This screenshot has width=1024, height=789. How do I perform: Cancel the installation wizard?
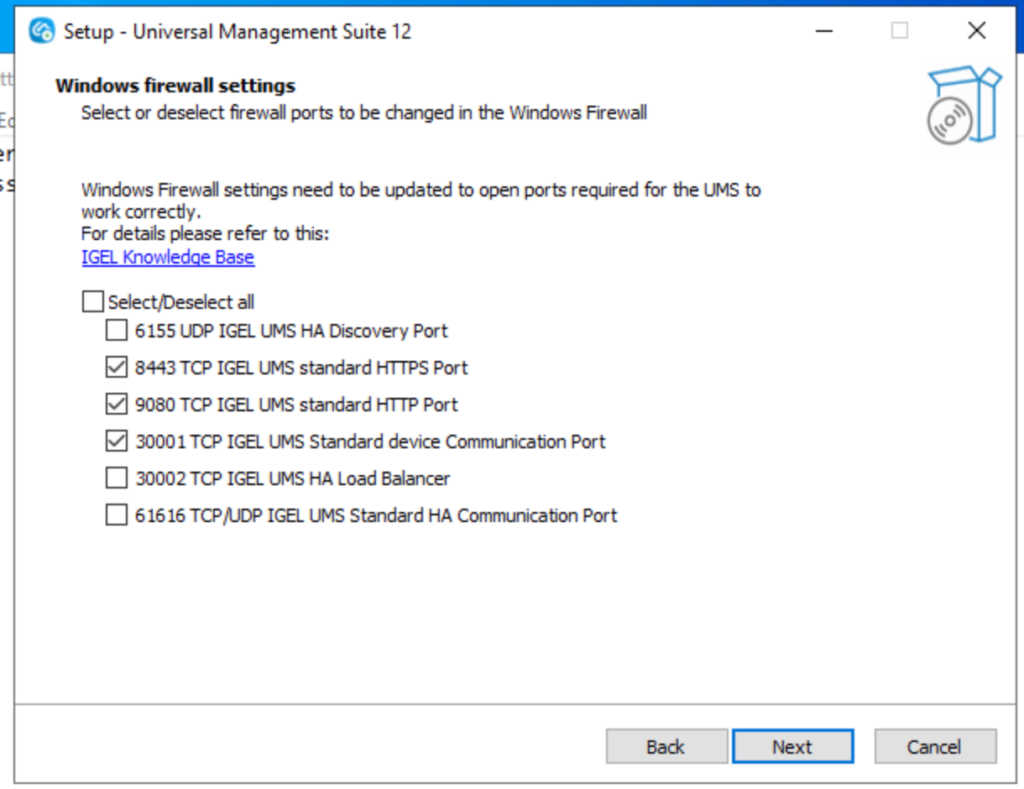click(935, 747)
